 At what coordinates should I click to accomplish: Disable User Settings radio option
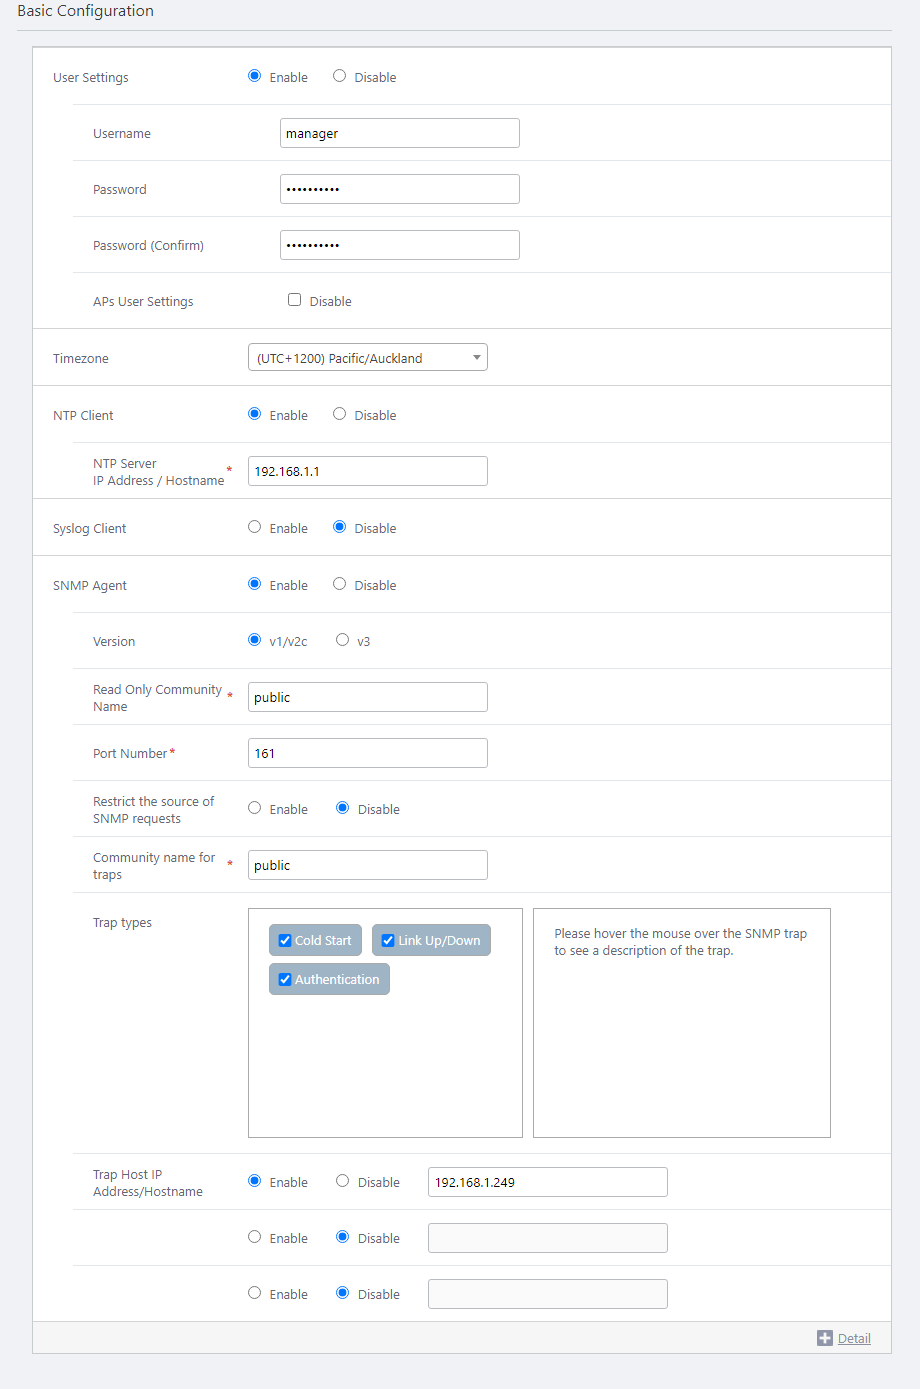(x=340, y=76)
